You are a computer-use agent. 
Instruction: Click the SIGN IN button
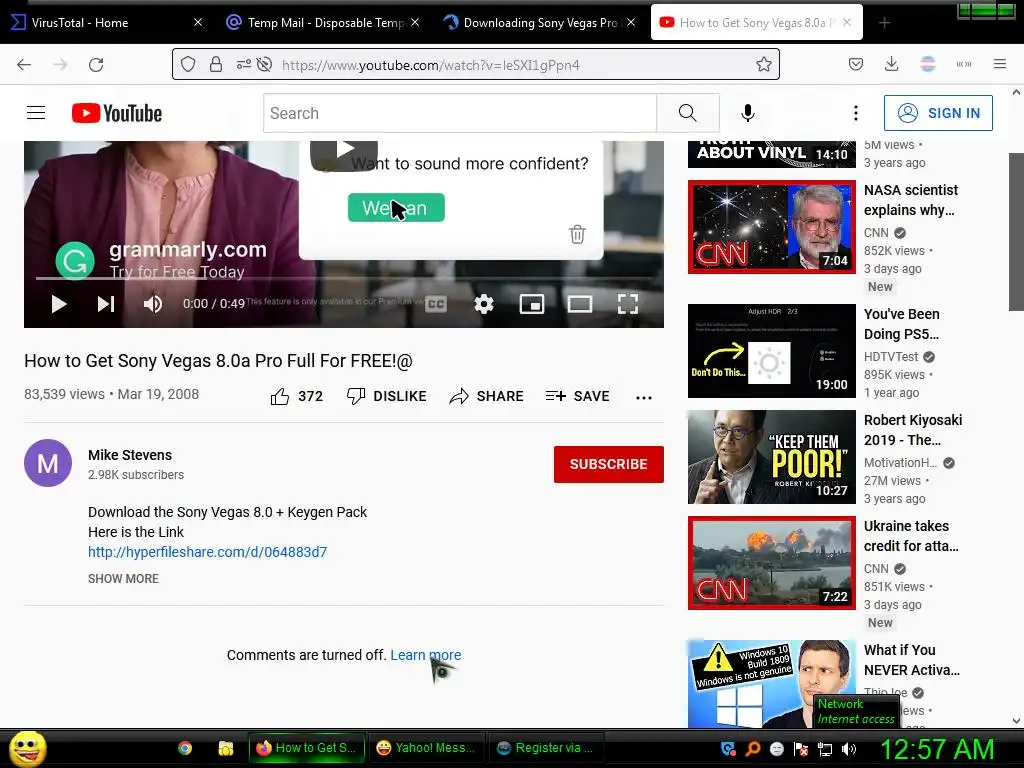pyautogui.click(x=938, y=113)
